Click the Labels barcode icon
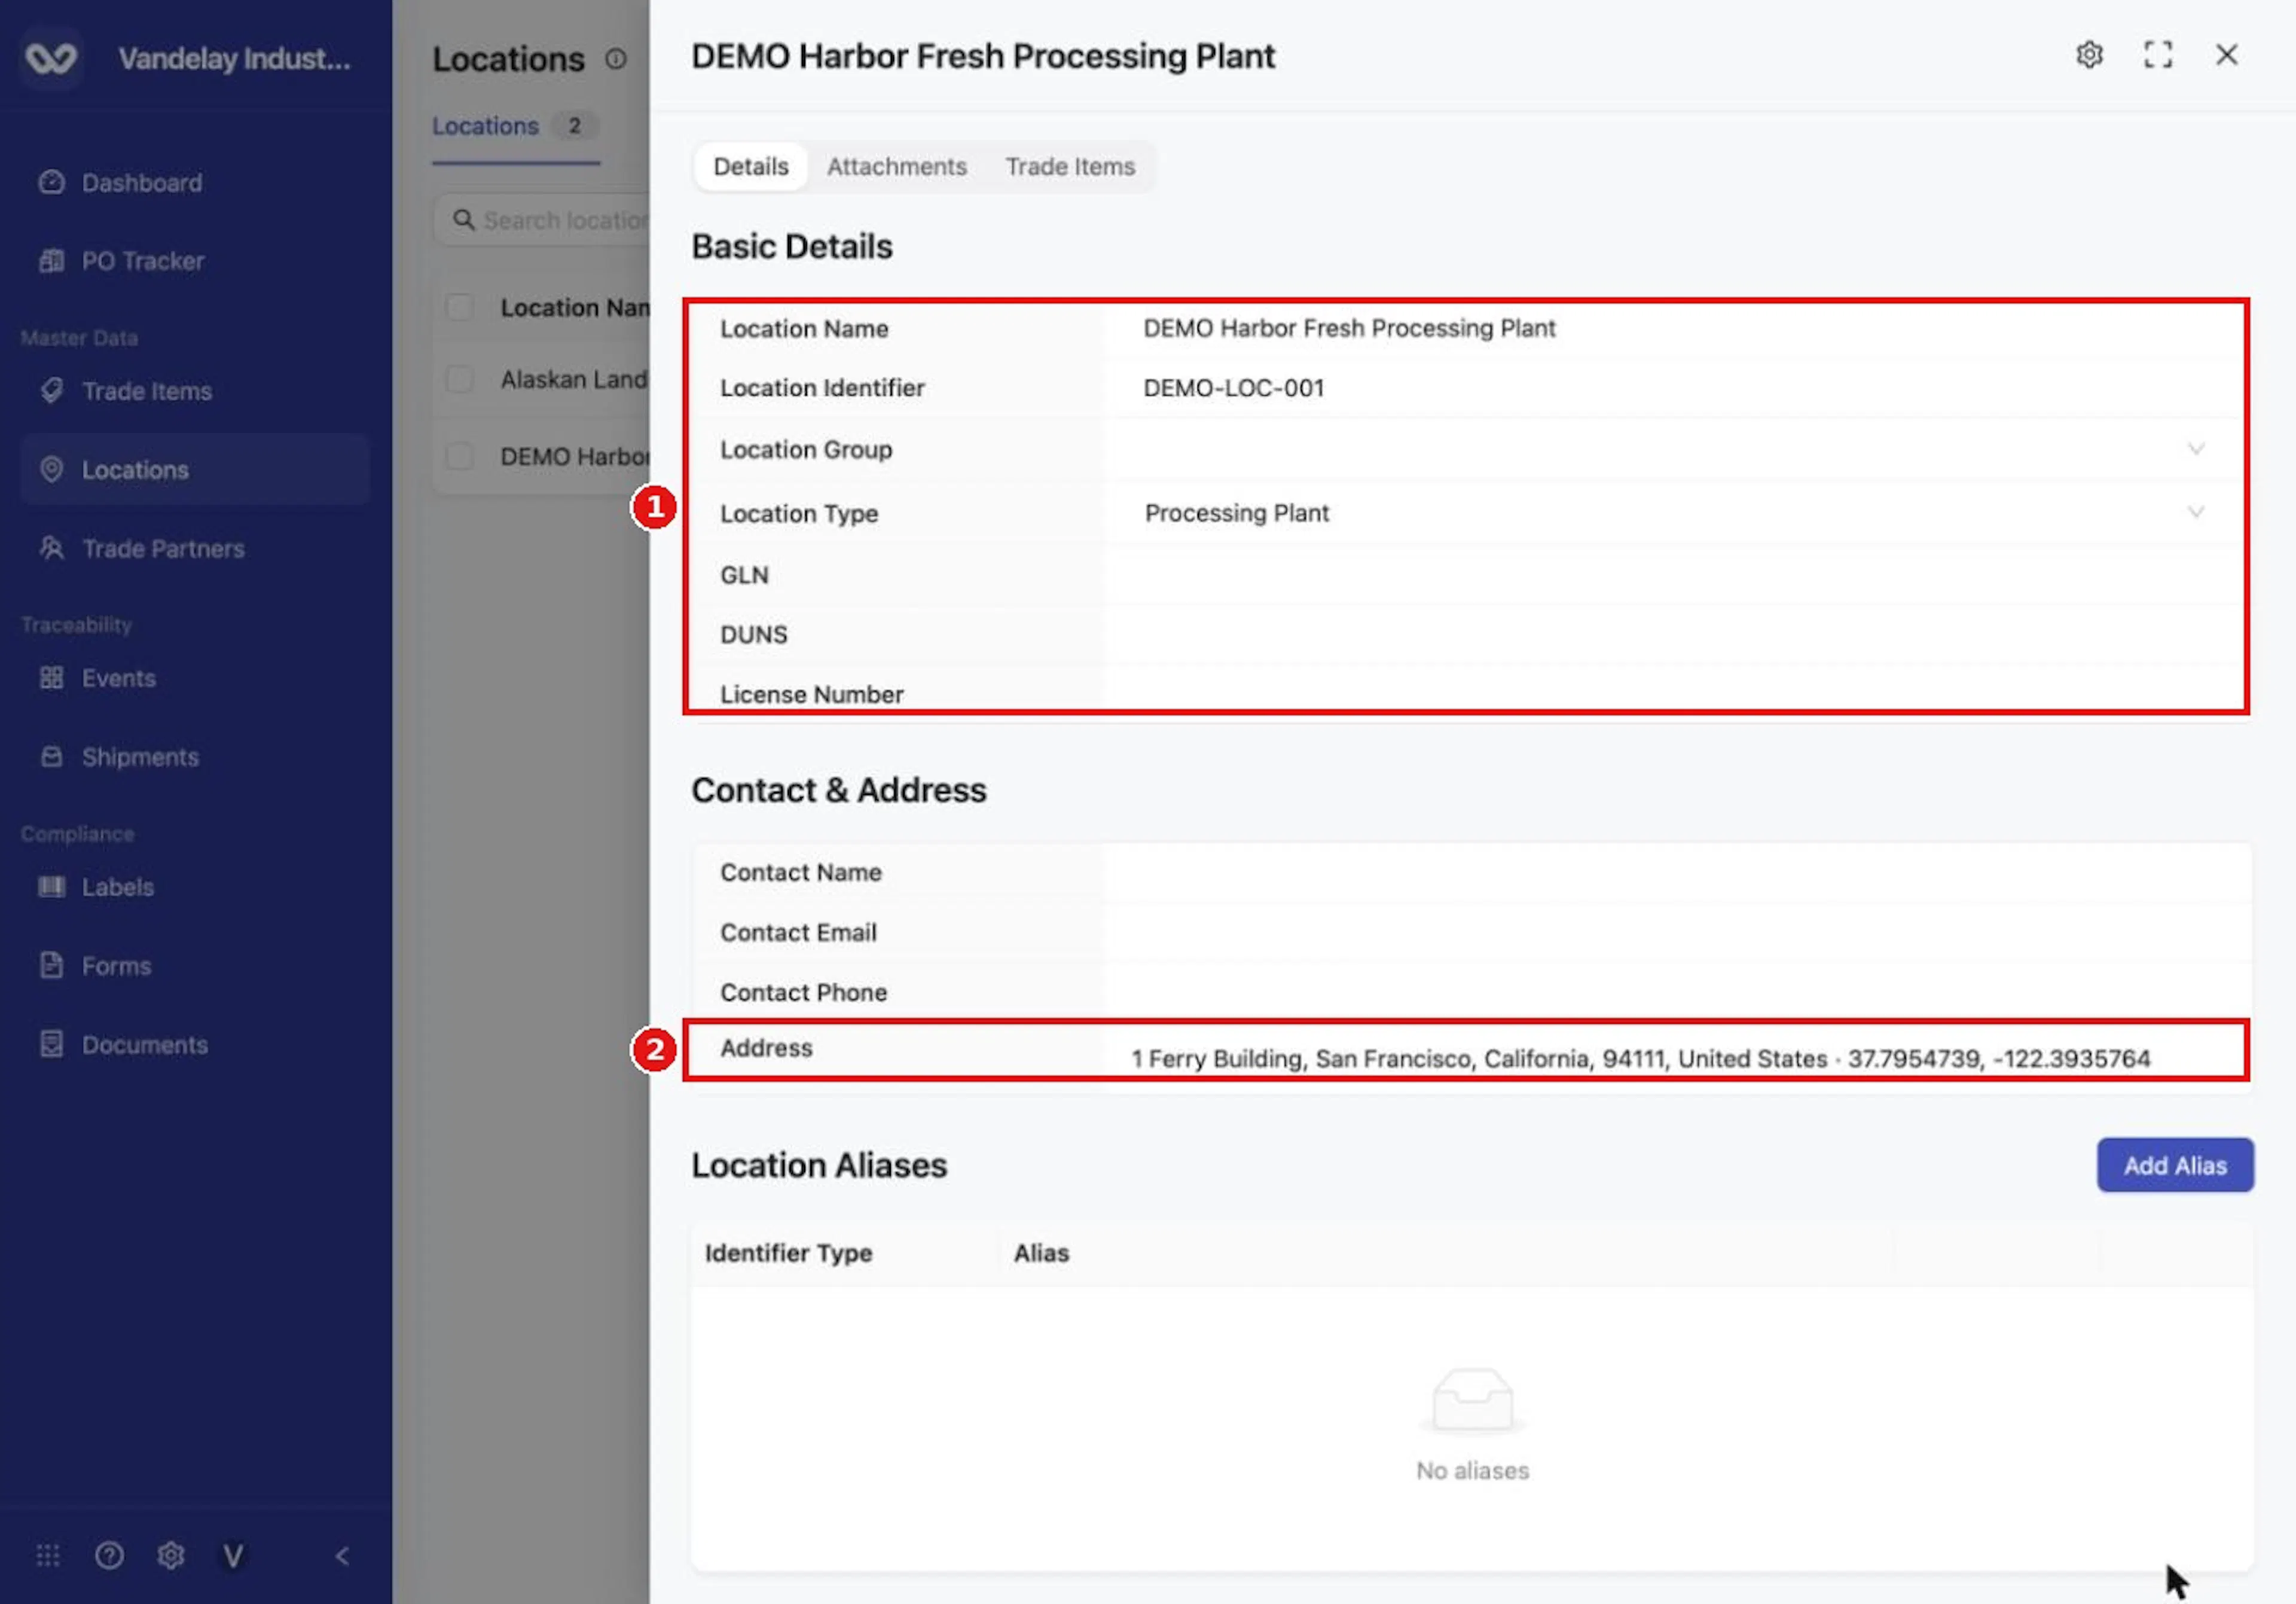Image resolution: width=2296 pixels, height=1604 pixels. pos(51,887)
